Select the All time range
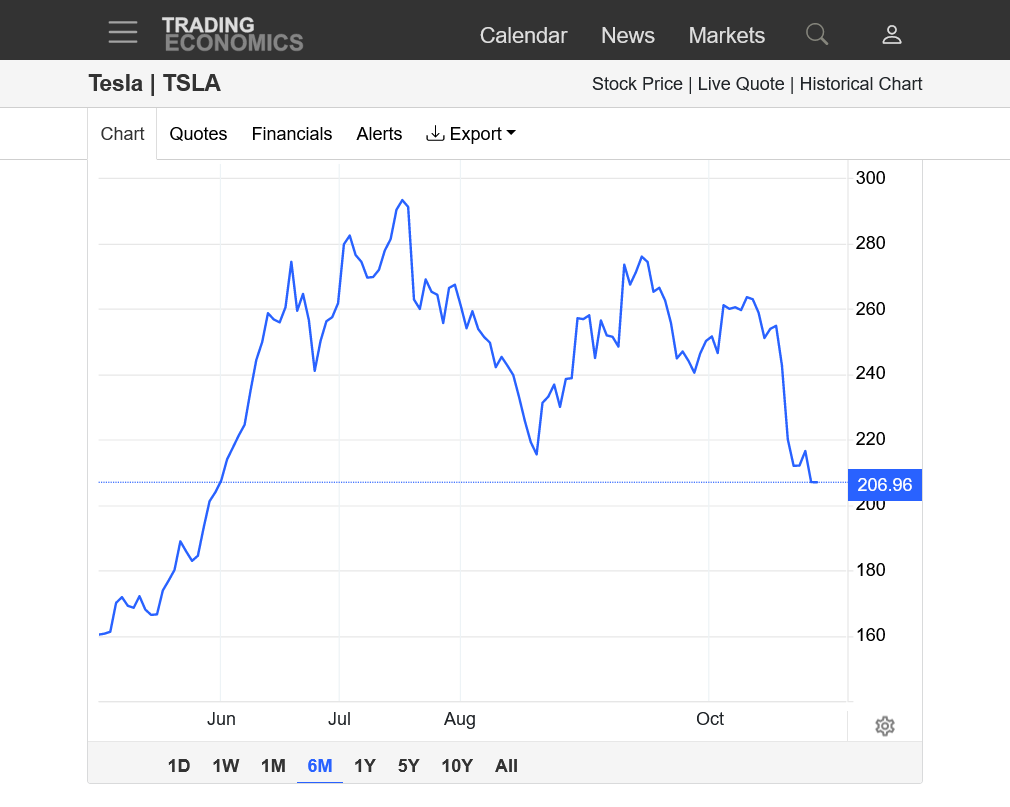1010x807 pixels. tap(506, 766)
